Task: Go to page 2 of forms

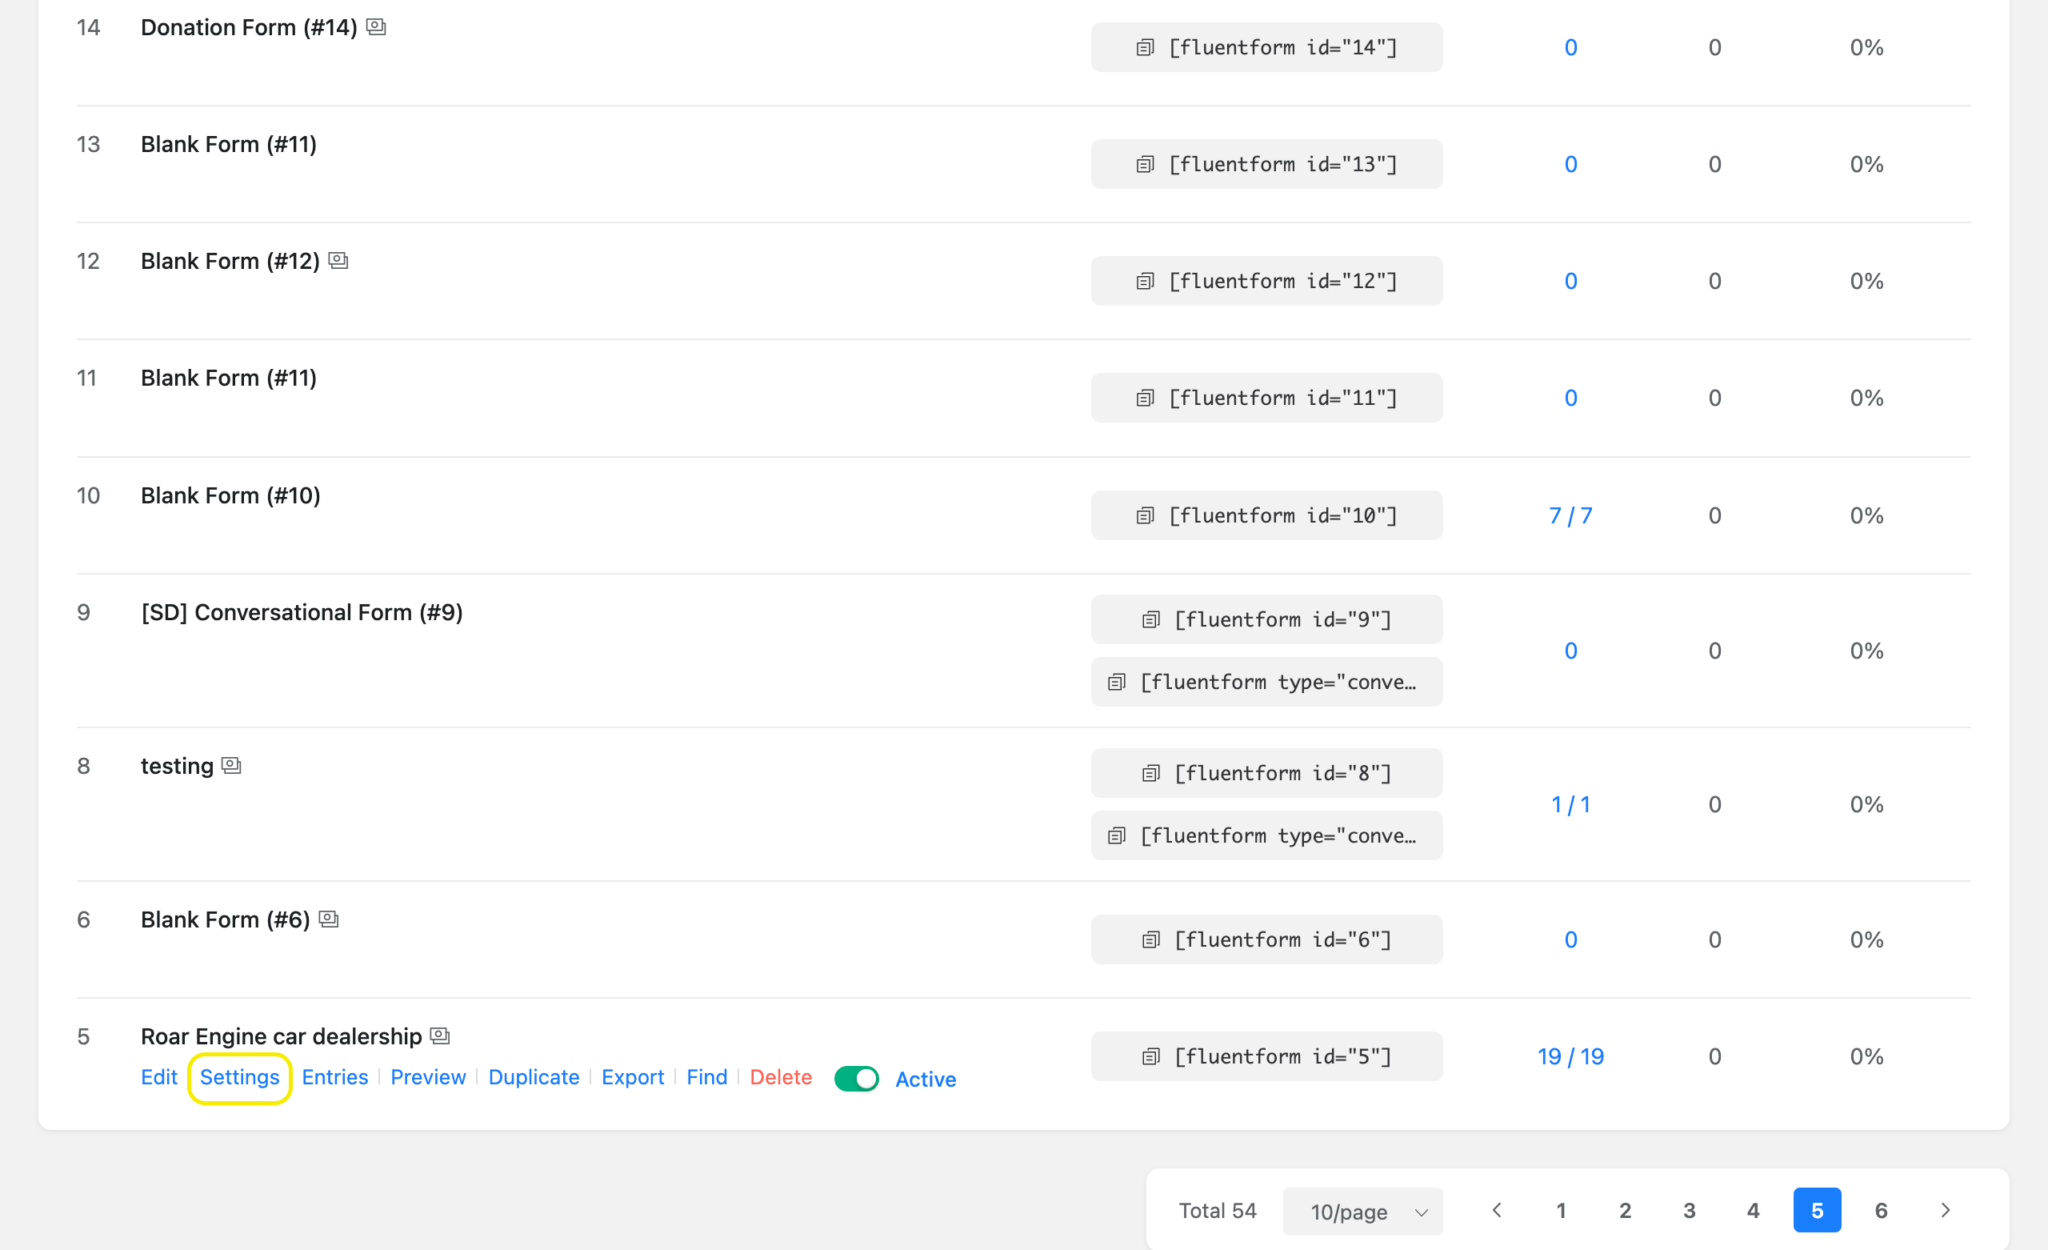Action: click(x=1625, y=1210)
